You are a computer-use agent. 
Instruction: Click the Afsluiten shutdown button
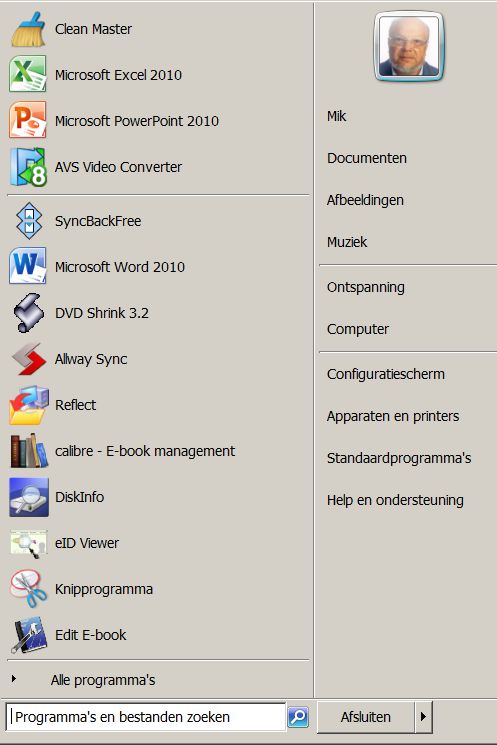coord(366,716)
